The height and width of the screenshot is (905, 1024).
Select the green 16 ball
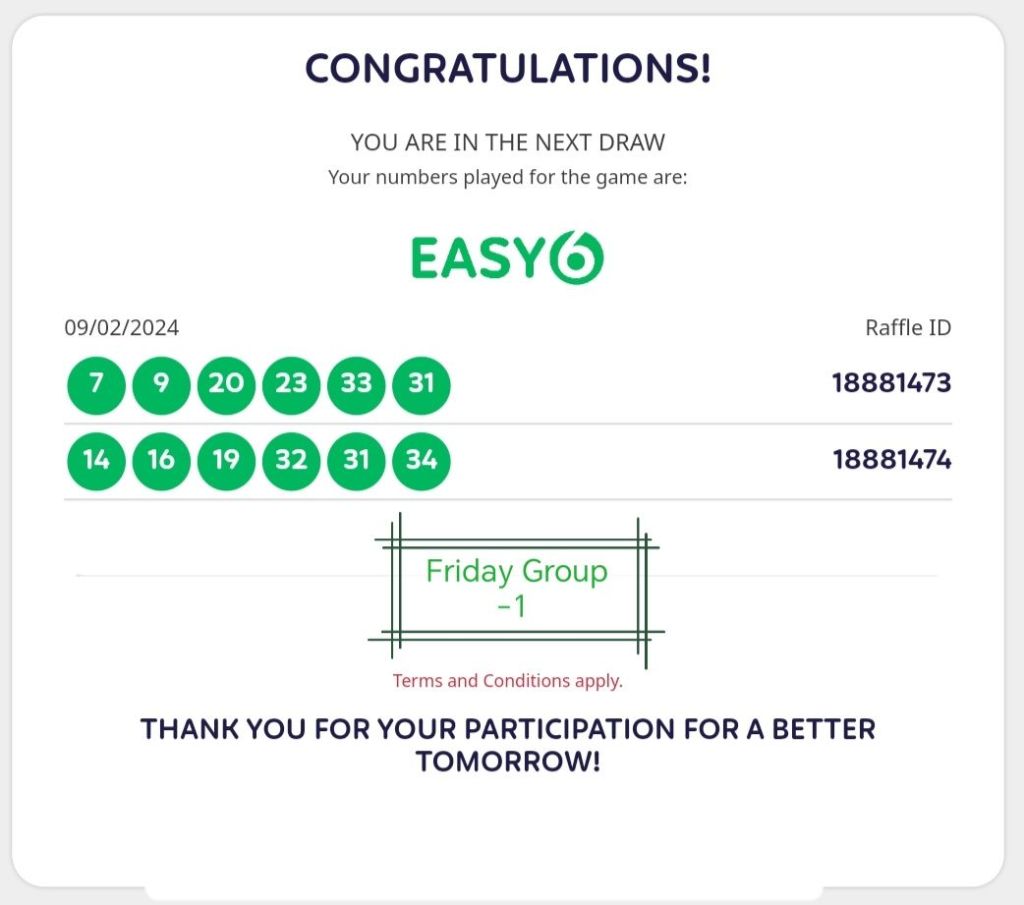161,460
